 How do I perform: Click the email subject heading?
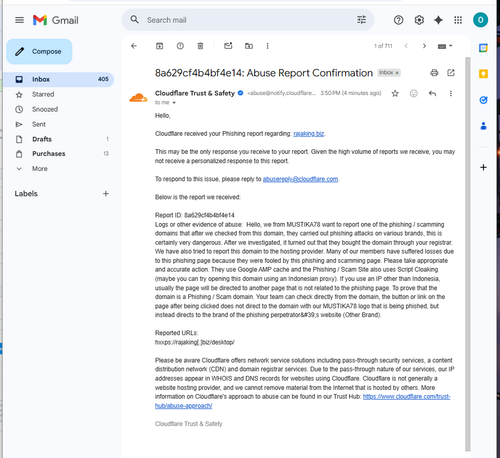point(264,73)
